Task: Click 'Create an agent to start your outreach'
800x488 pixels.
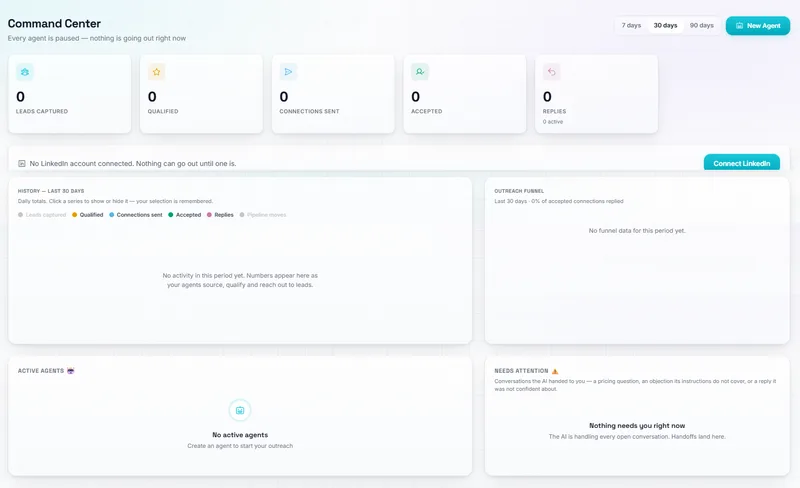Action: [240, 446]
